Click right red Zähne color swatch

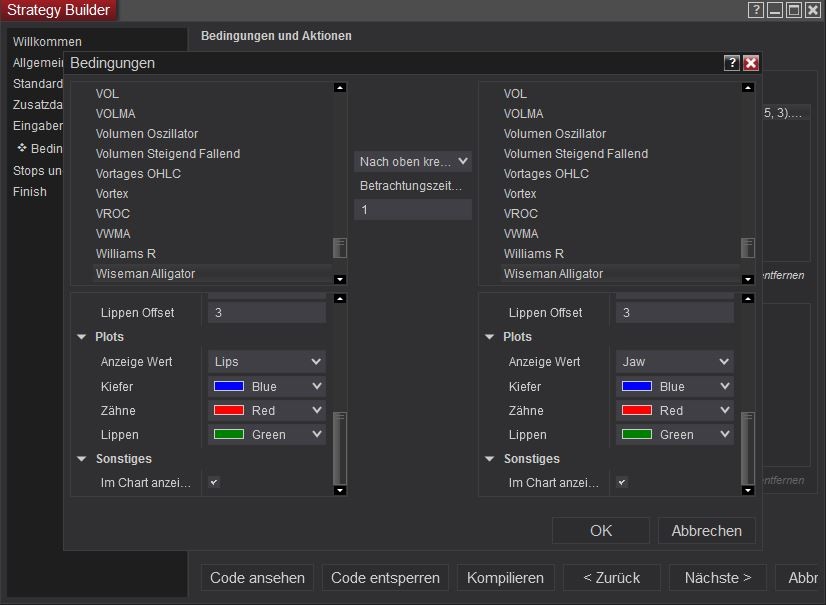(637, 411)
